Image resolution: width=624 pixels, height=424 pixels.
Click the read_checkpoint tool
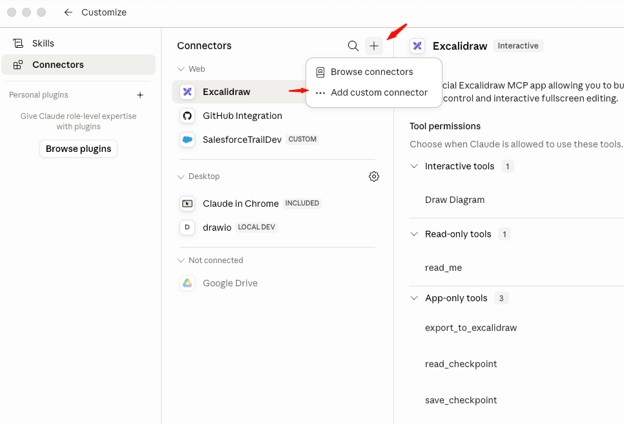[461, 364]
